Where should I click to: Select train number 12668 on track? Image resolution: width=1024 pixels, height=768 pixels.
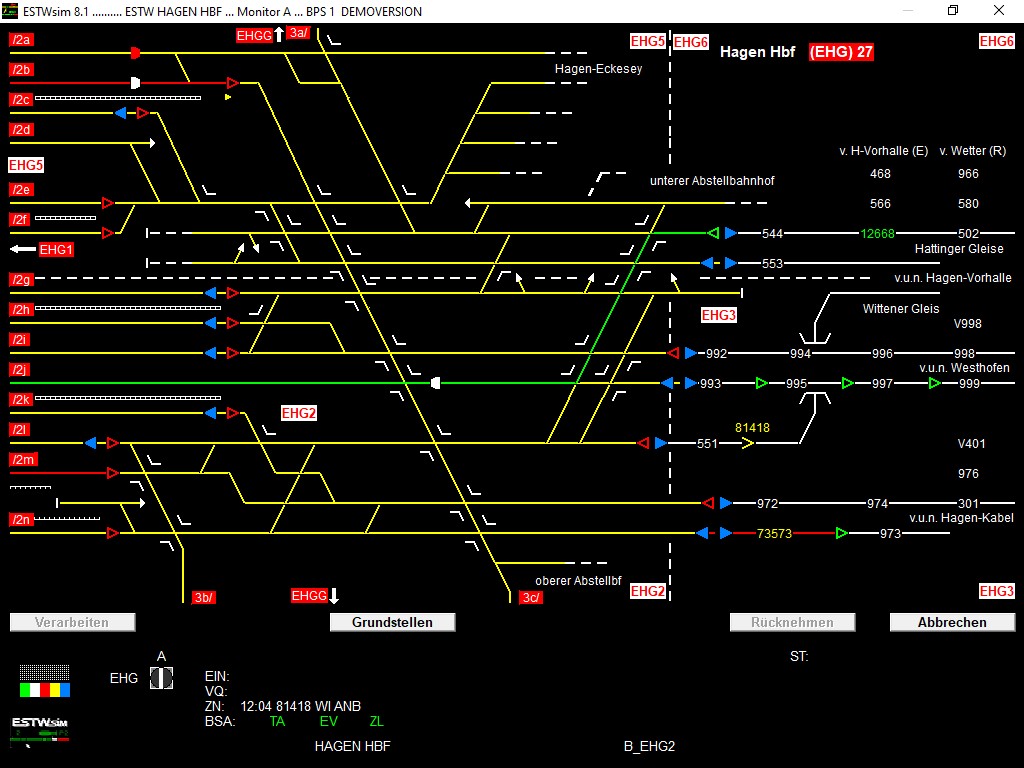point(877,234)
